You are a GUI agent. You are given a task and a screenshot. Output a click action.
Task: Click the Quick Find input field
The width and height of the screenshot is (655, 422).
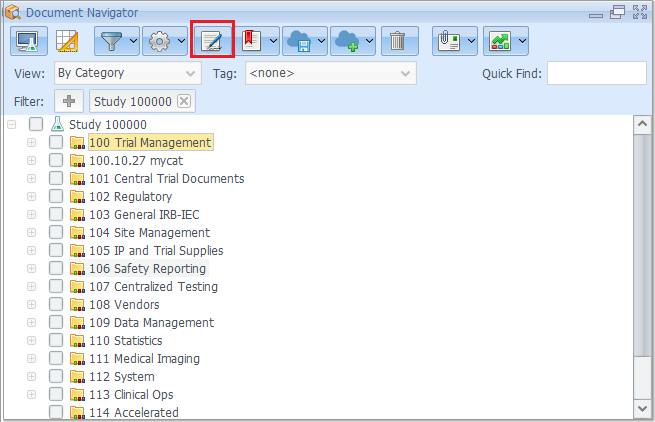597,73
